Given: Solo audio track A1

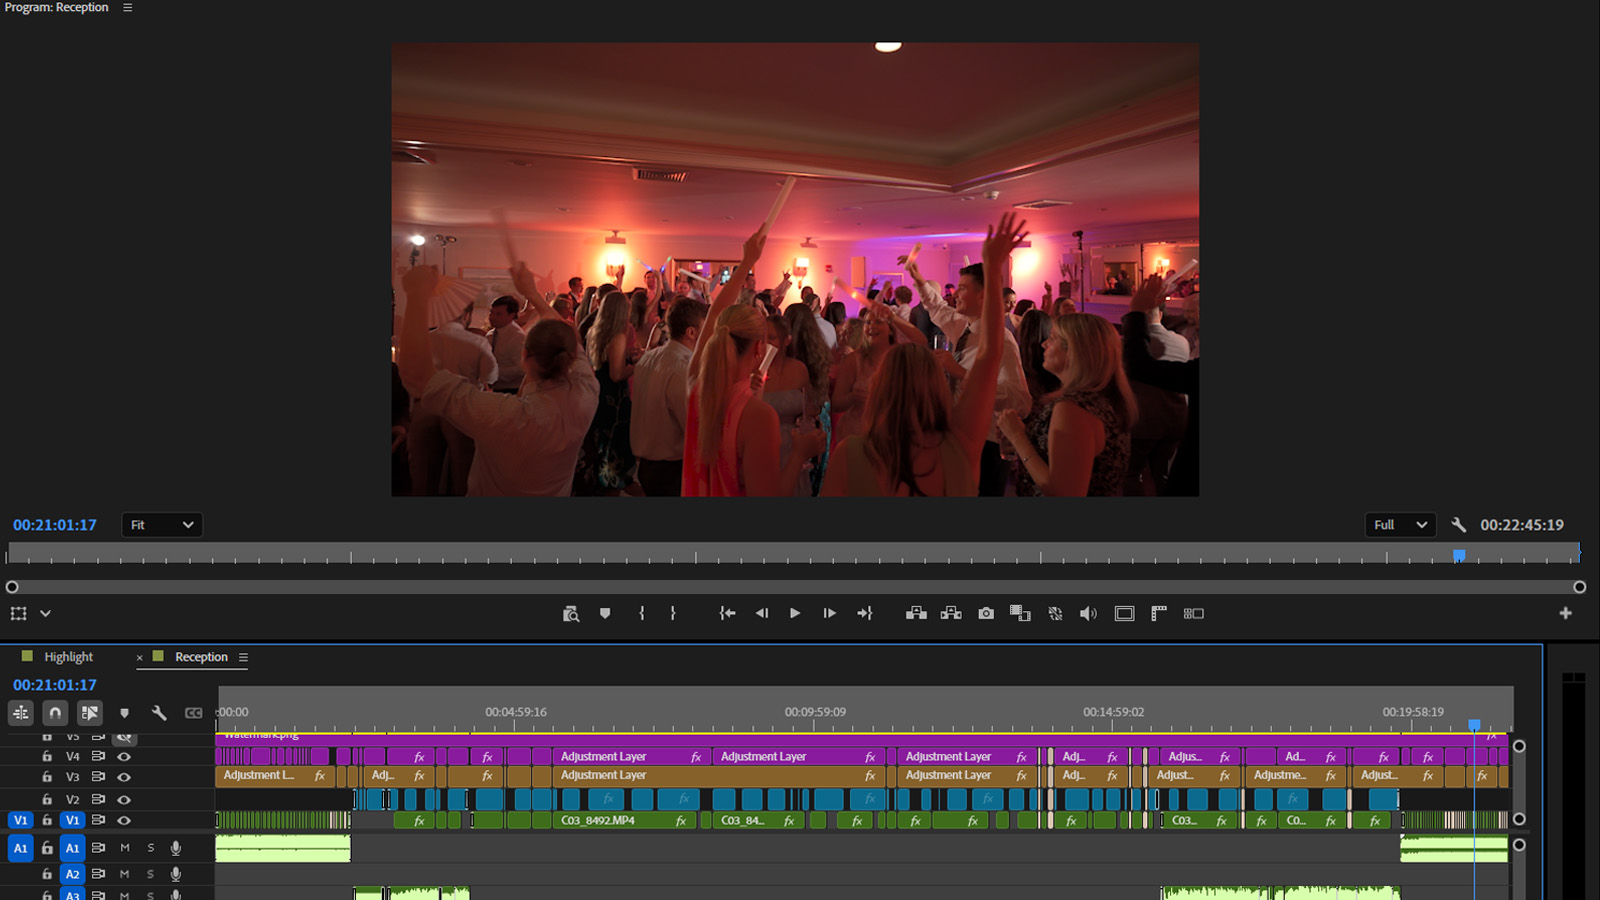Looking at the screenshot, I should 151,848.
